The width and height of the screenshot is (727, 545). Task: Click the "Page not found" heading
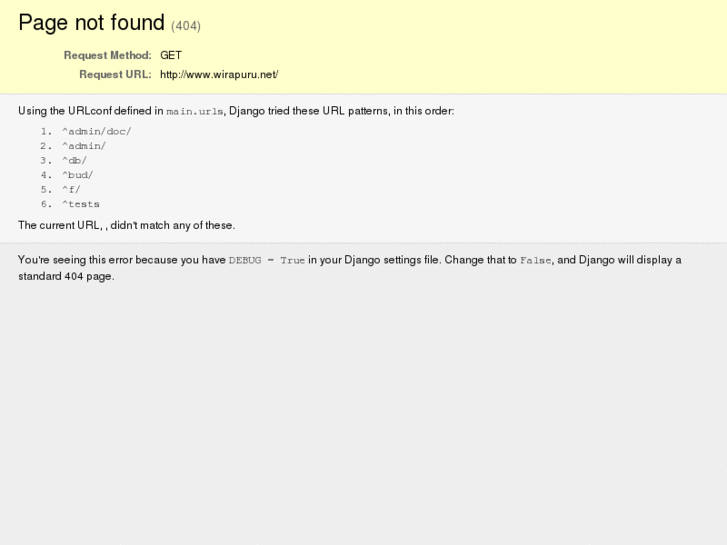coord(91,23)
